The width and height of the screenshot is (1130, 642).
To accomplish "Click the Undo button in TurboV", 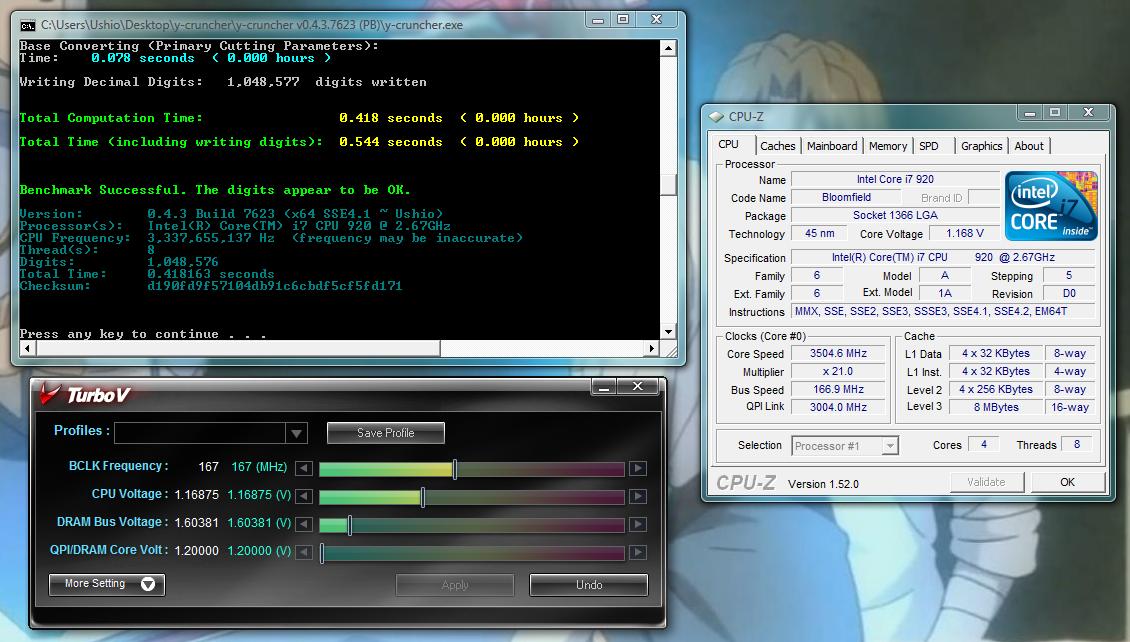I will pyautogui.click(x=588, y=585).
